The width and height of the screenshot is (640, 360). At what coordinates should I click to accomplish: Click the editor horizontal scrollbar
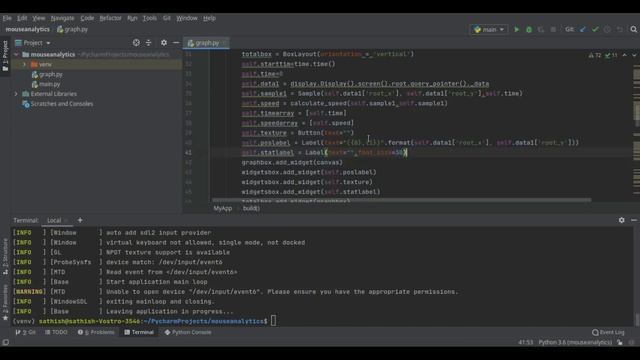point(401,200)
